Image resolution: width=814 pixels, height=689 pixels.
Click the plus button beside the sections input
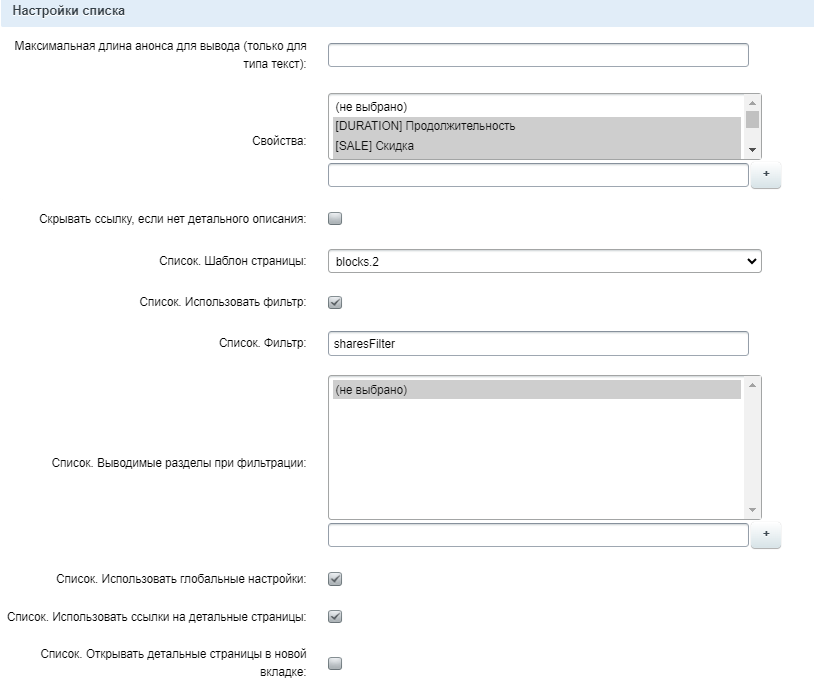coord(765,535)
